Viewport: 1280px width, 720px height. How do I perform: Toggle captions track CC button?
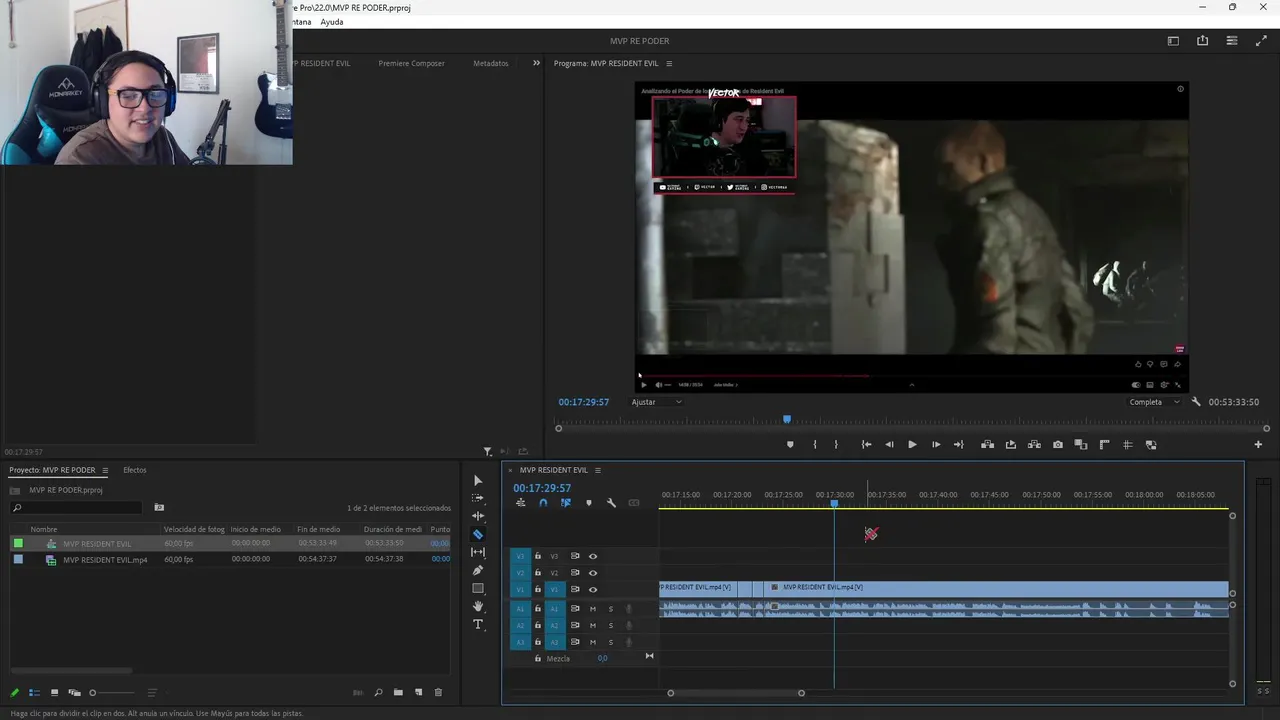tap(634, 503)
